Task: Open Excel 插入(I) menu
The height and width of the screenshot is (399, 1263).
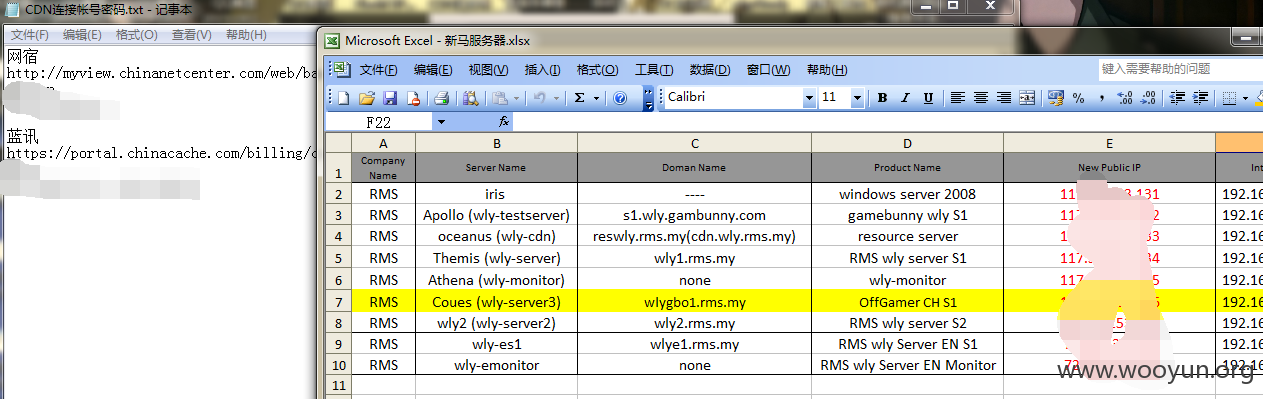Action: pyautogui.click(x=542, y=70)
